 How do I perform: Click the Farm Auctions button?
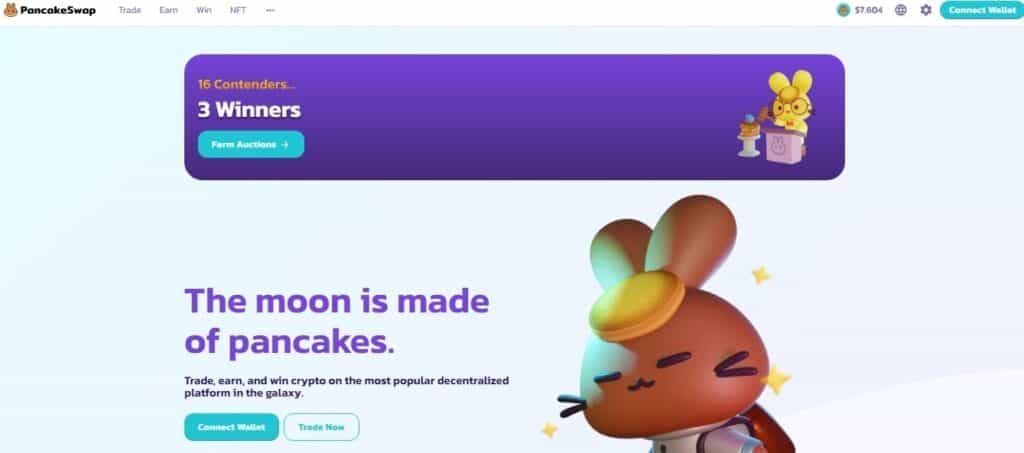click(x=251, y=144)
